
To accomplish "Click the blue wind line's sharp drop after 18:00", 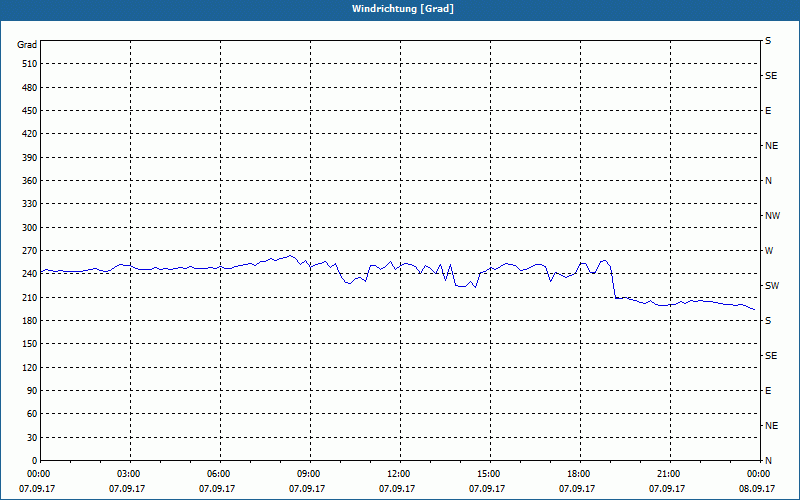I will coord(613,282).
